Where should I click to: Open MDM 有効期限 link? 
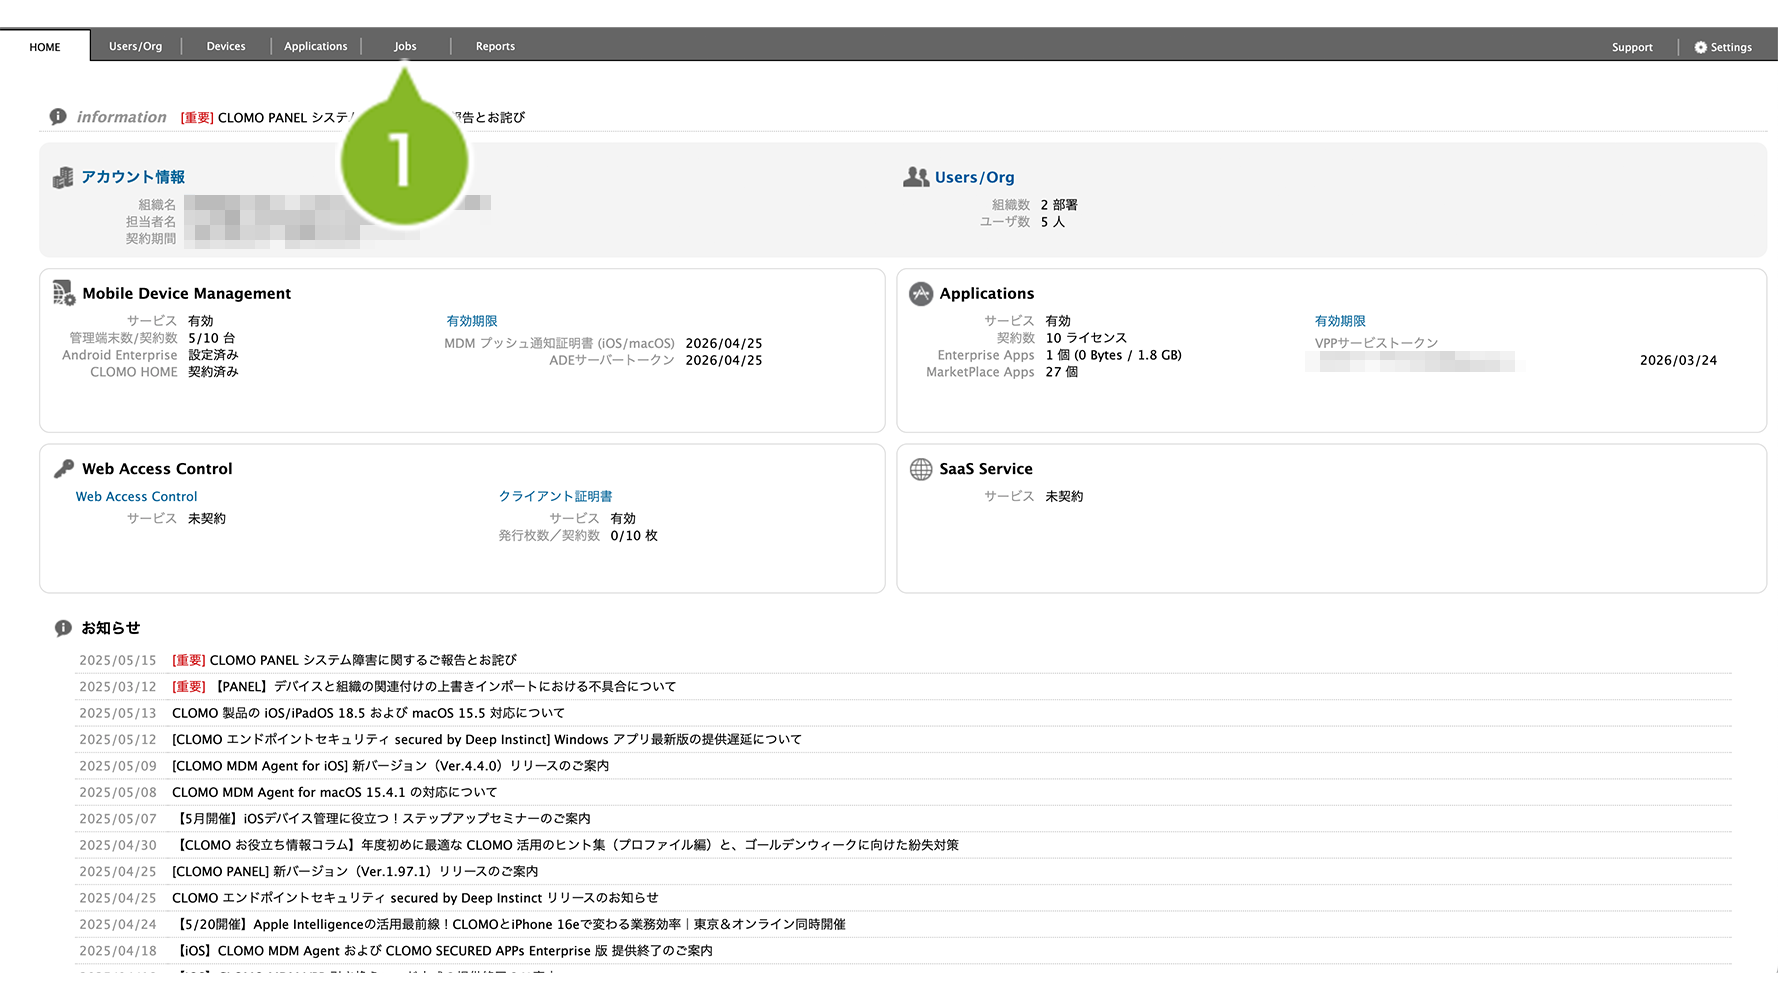click(472, 321)
